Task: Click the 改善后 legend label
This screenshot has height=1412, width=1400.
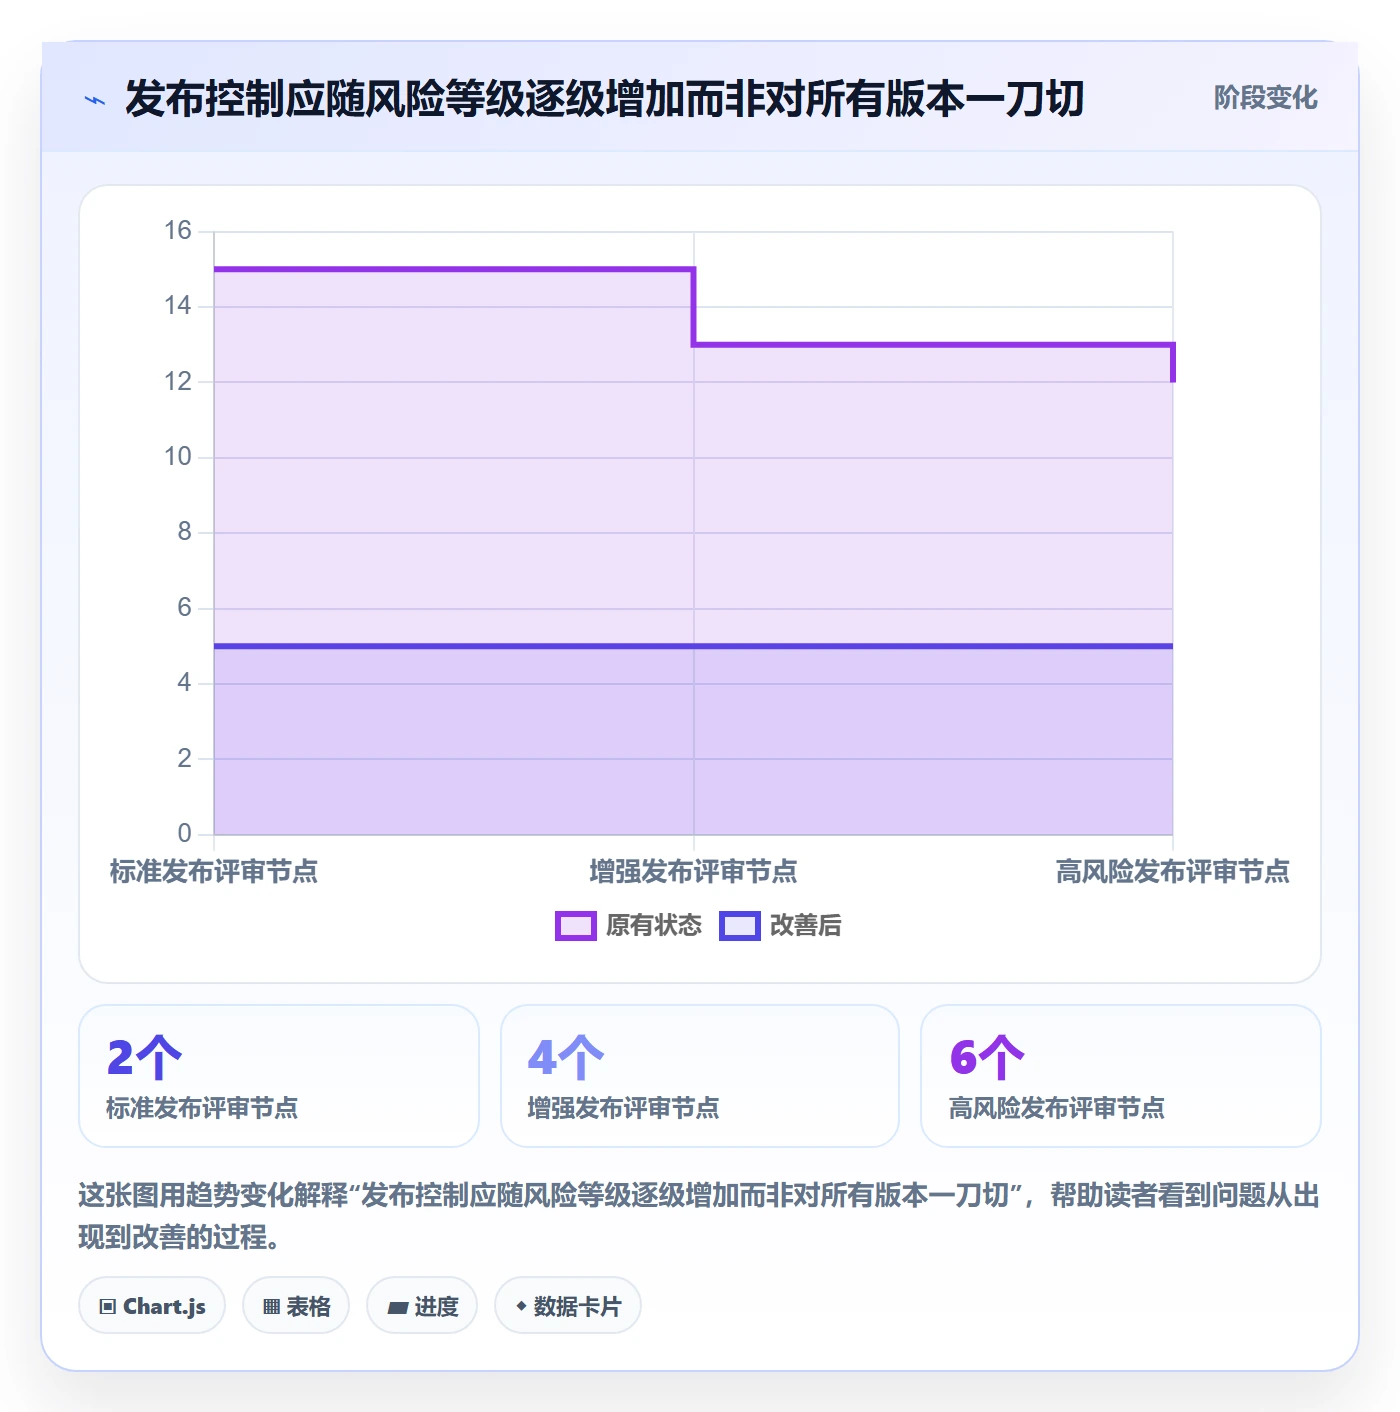Action: click(805, 926)
